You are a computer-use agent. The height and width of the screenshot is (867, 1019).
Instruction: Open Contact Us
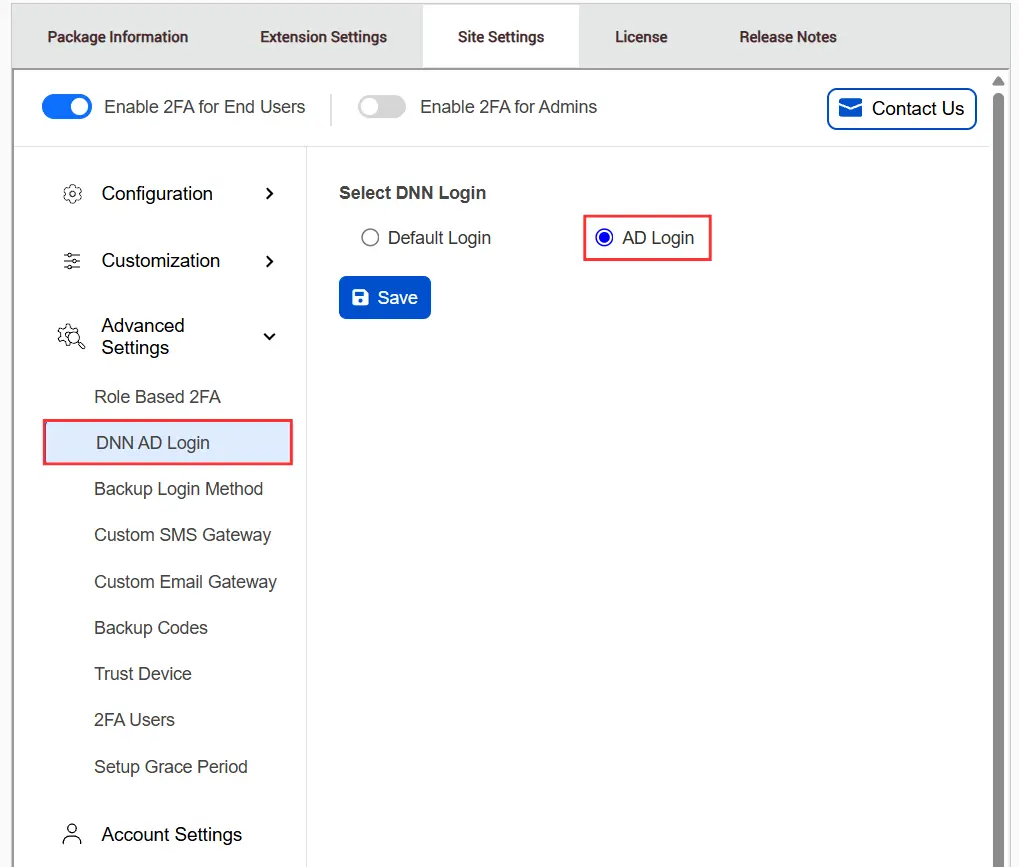point(901,108)
